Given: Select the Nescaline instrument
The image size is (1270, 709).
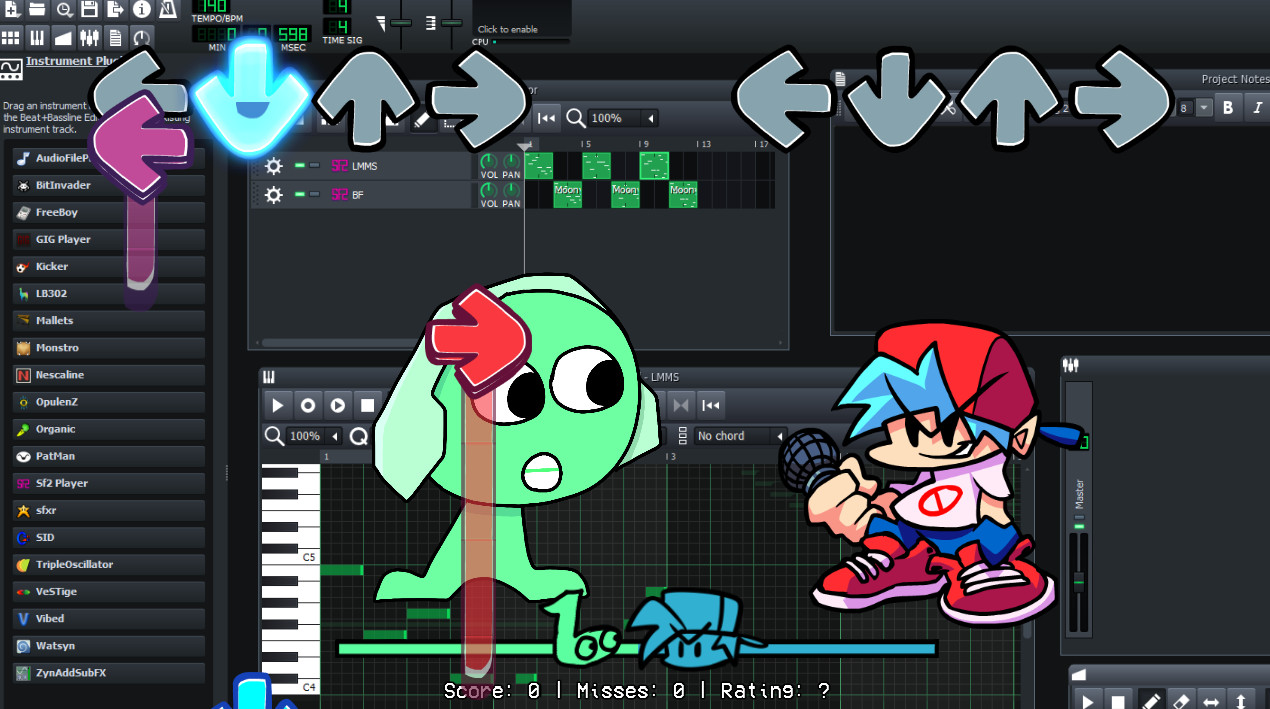Looking at the screenshot, I should 109,374.
